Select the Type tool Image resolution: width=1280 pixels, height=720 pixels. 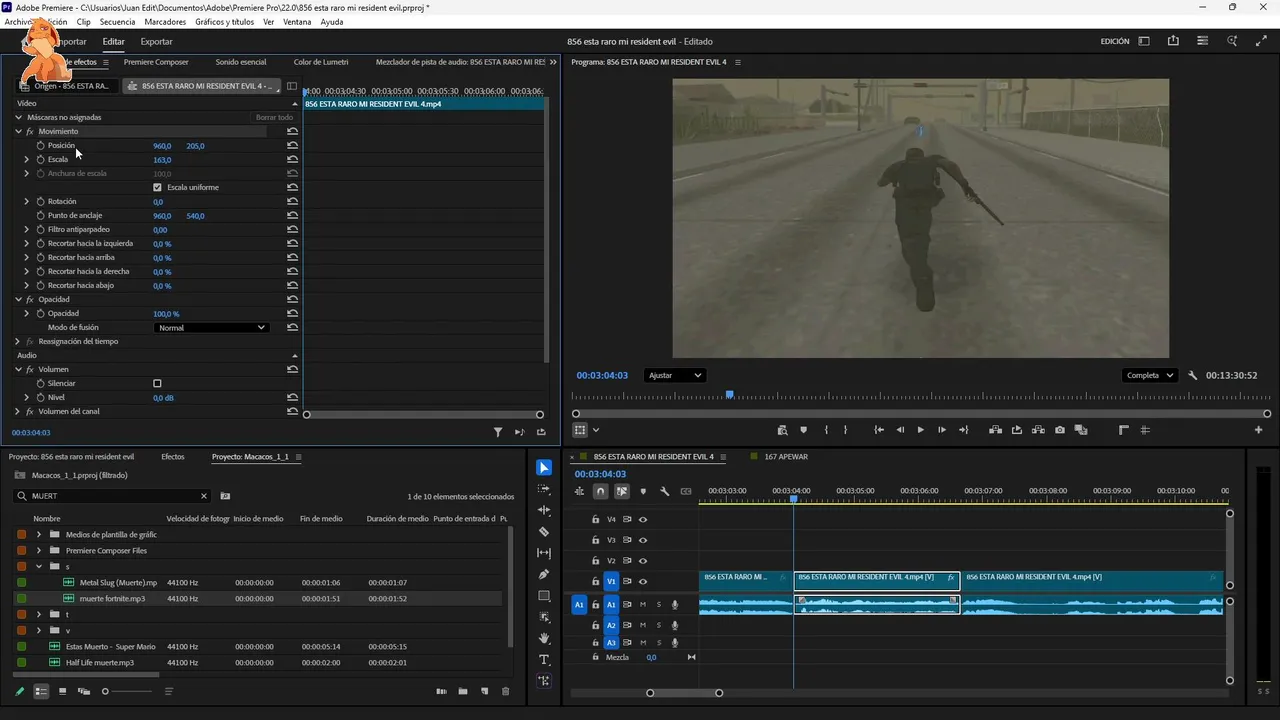tap(544, 660)
